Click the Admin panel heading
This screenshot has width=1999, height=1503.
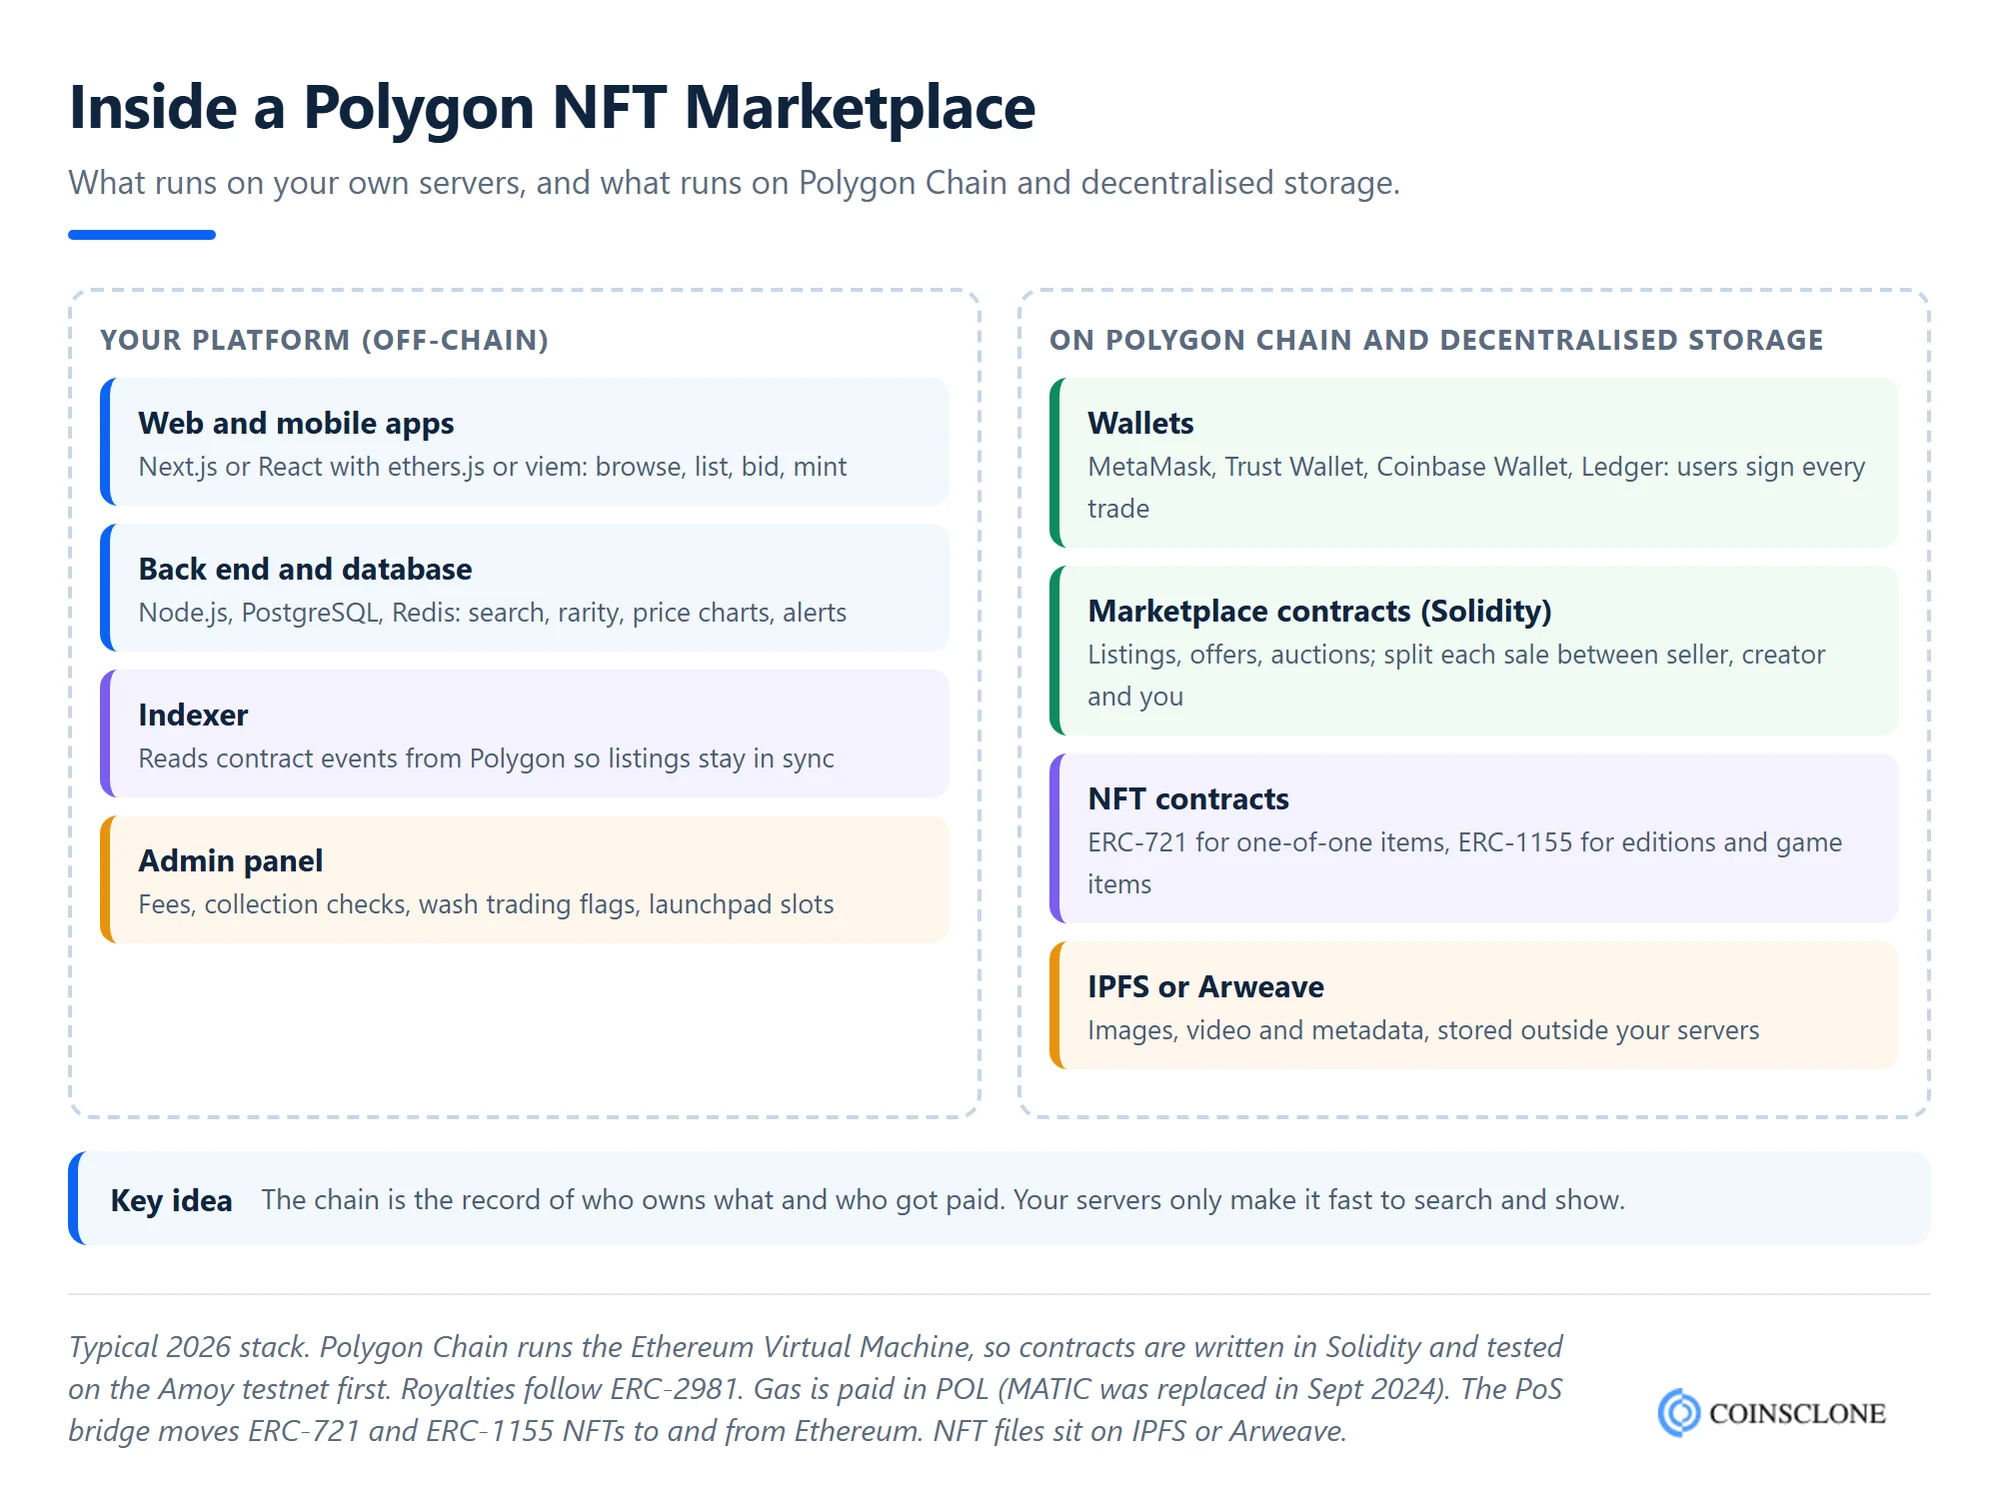coord(230,861)
